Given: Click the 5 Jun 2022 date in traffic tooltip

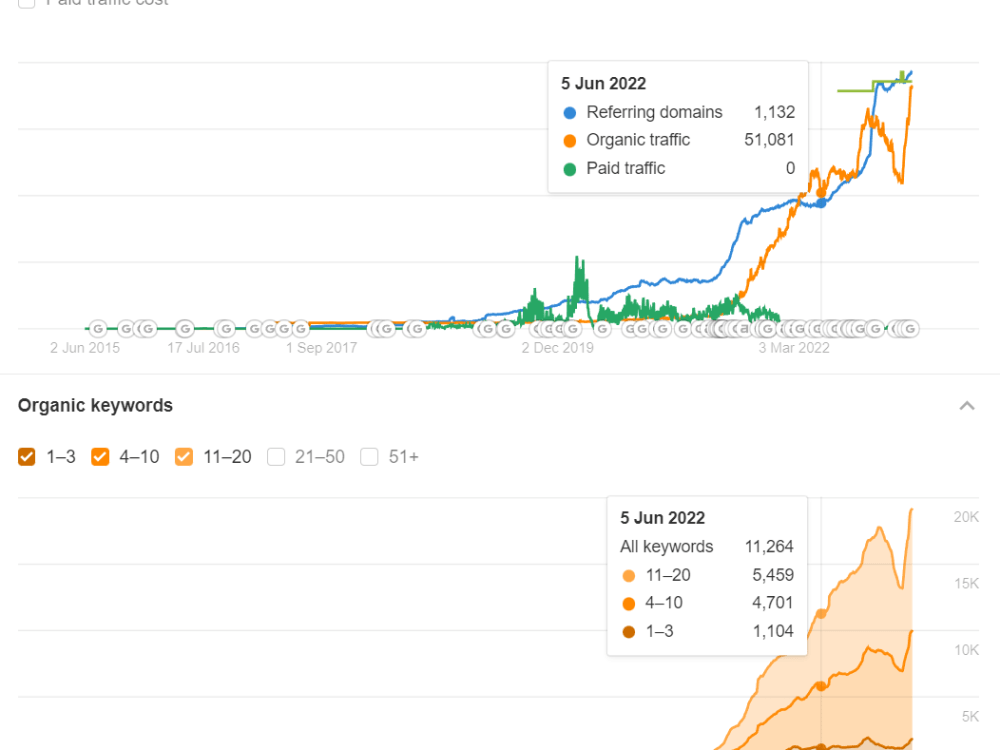Looking at the screenshot, I should (603, 84).
